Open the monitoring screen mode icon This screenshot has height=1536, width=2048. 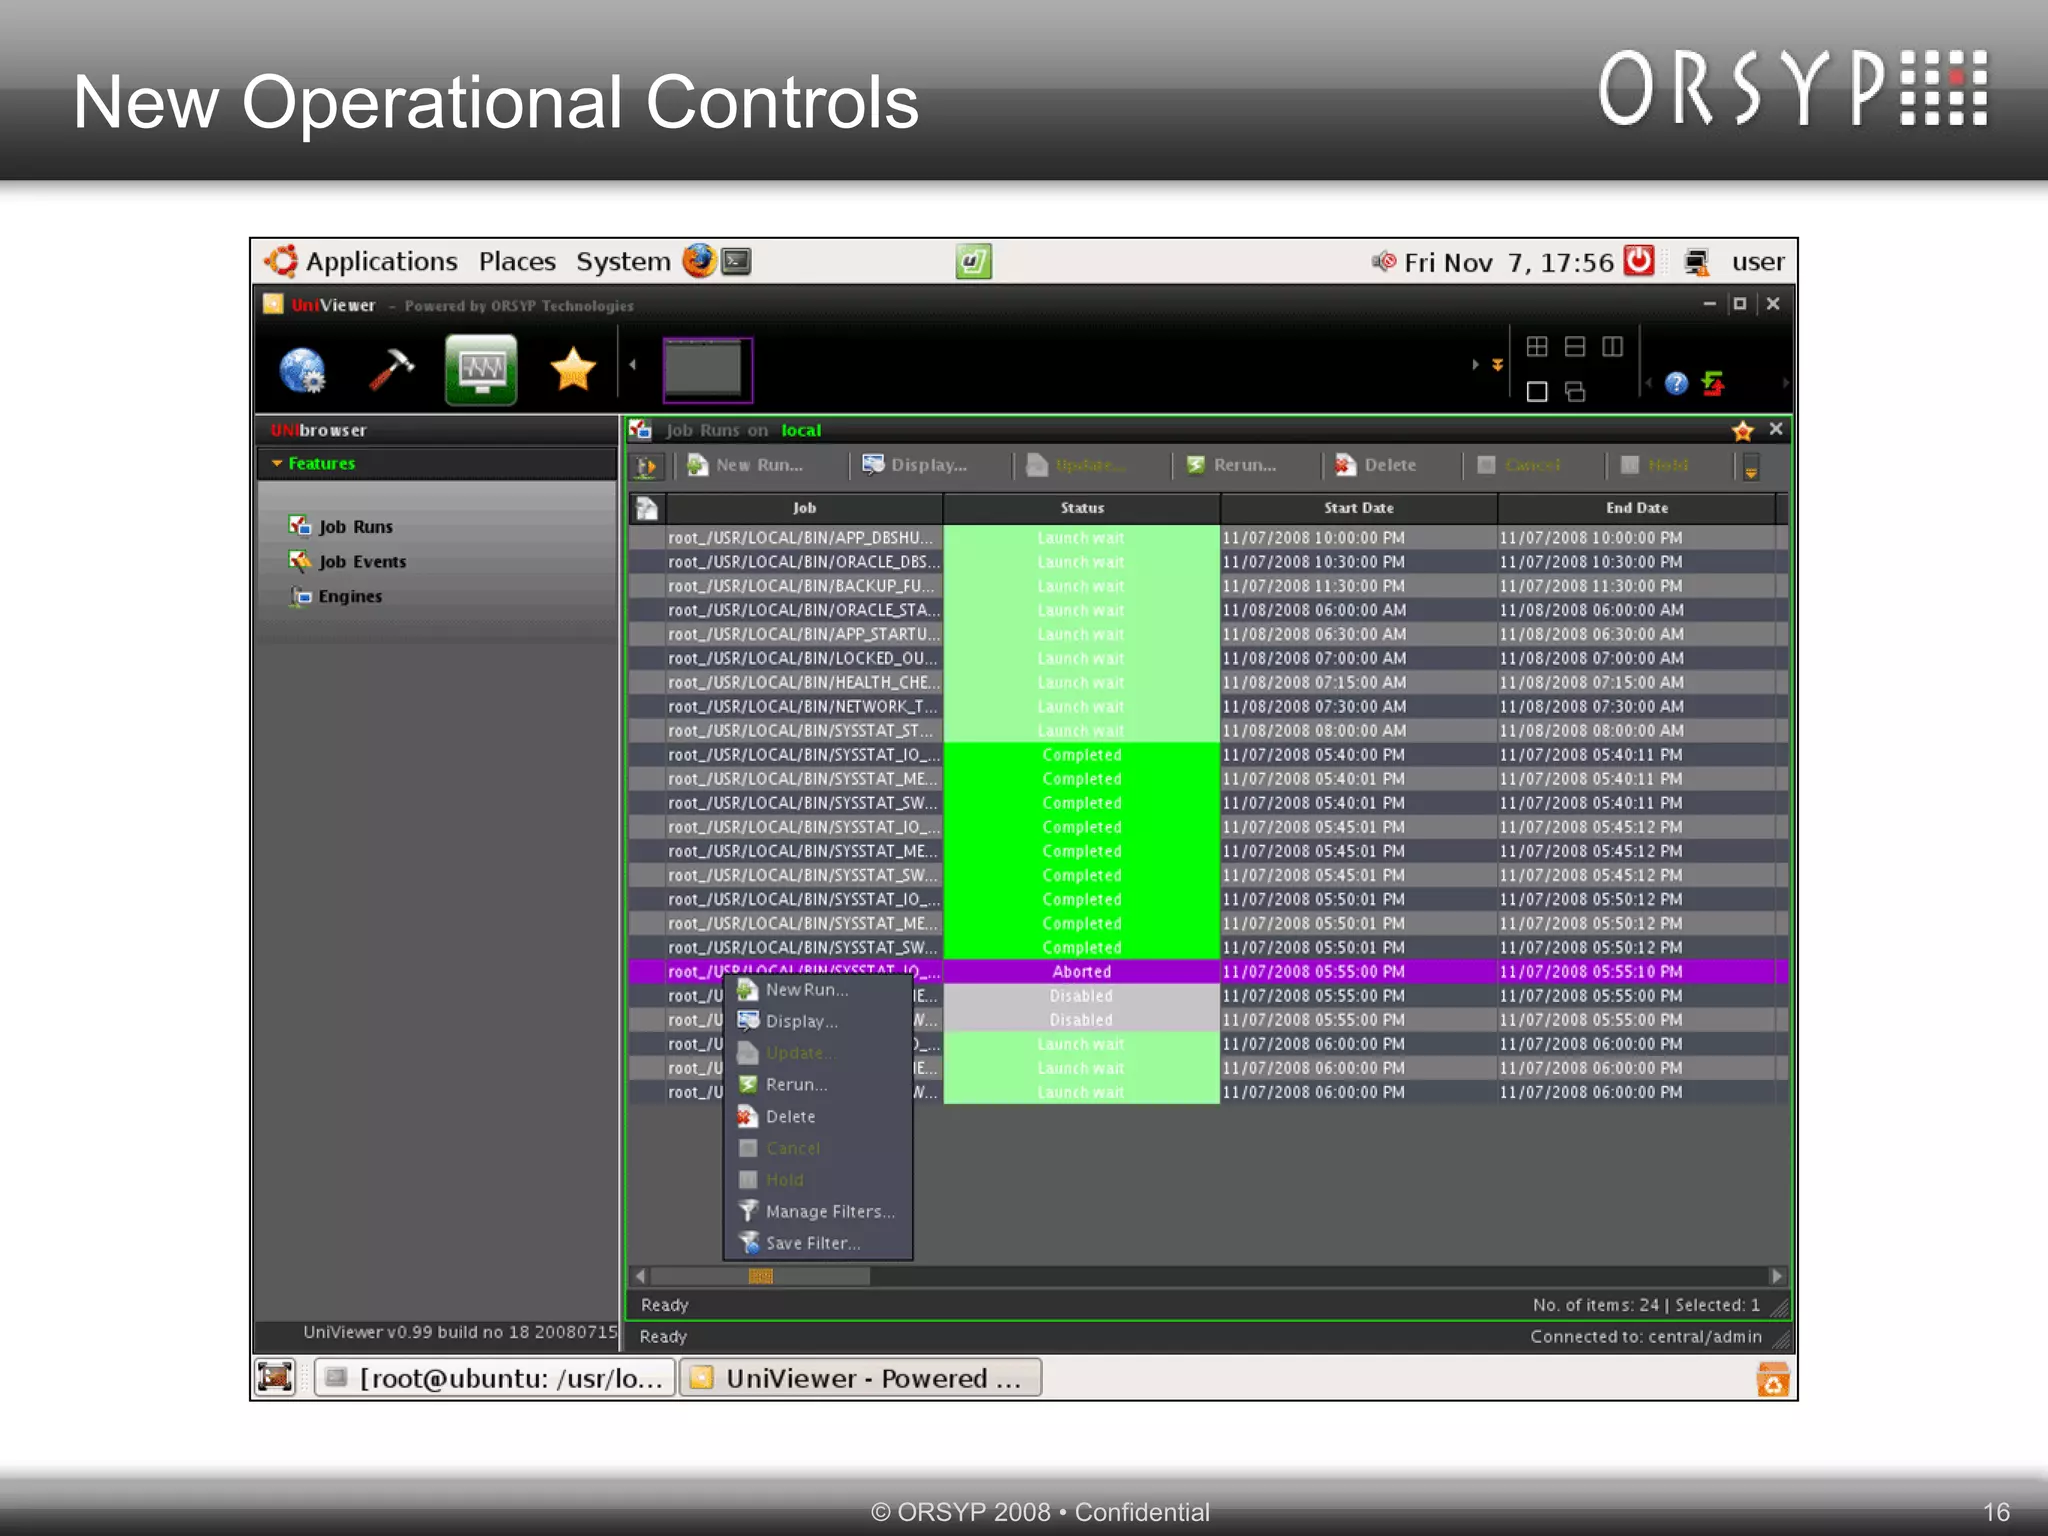[481, 369]
